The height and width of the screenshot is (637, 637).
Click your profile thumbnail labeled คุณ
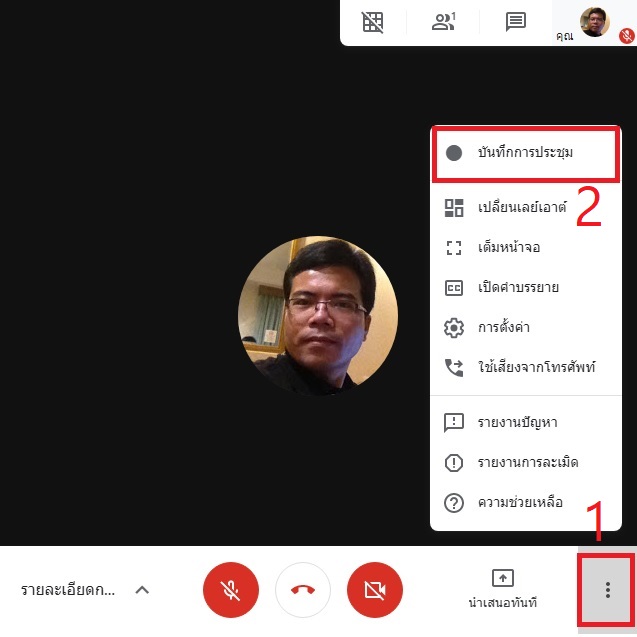tap(594, 22)
